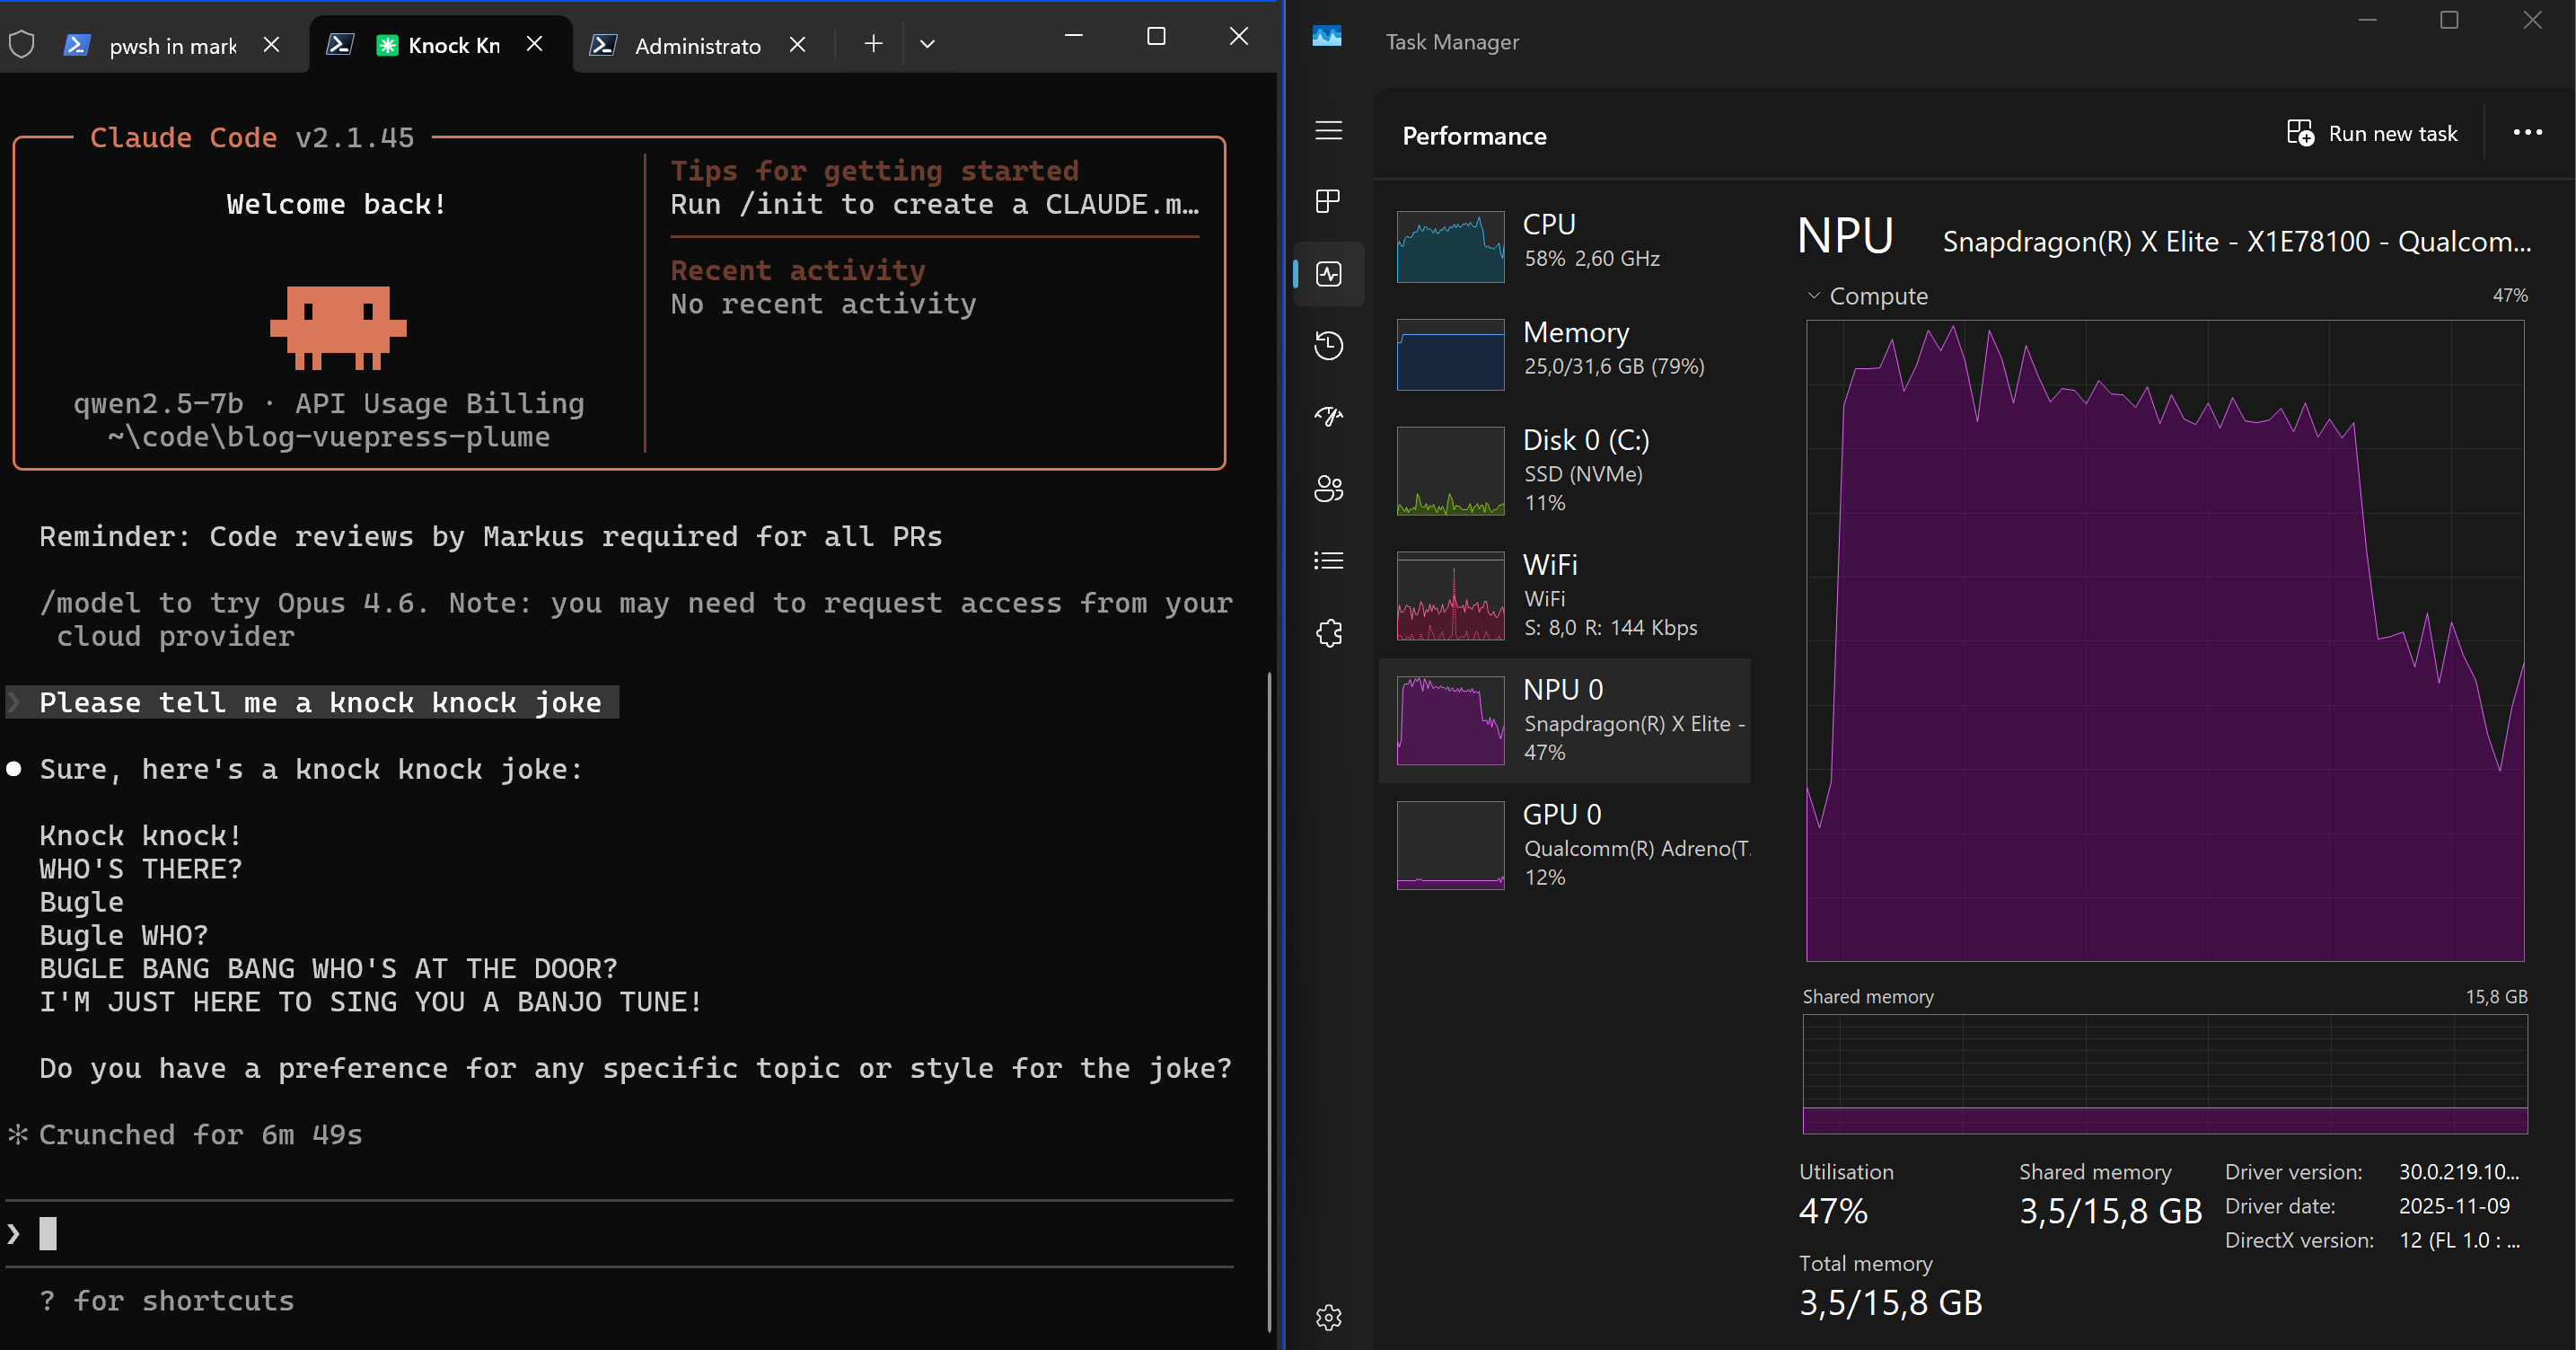Open the Services view in sidebar
The height and width of the screenshot is (1350, 2576).
tap(1328, 632)
